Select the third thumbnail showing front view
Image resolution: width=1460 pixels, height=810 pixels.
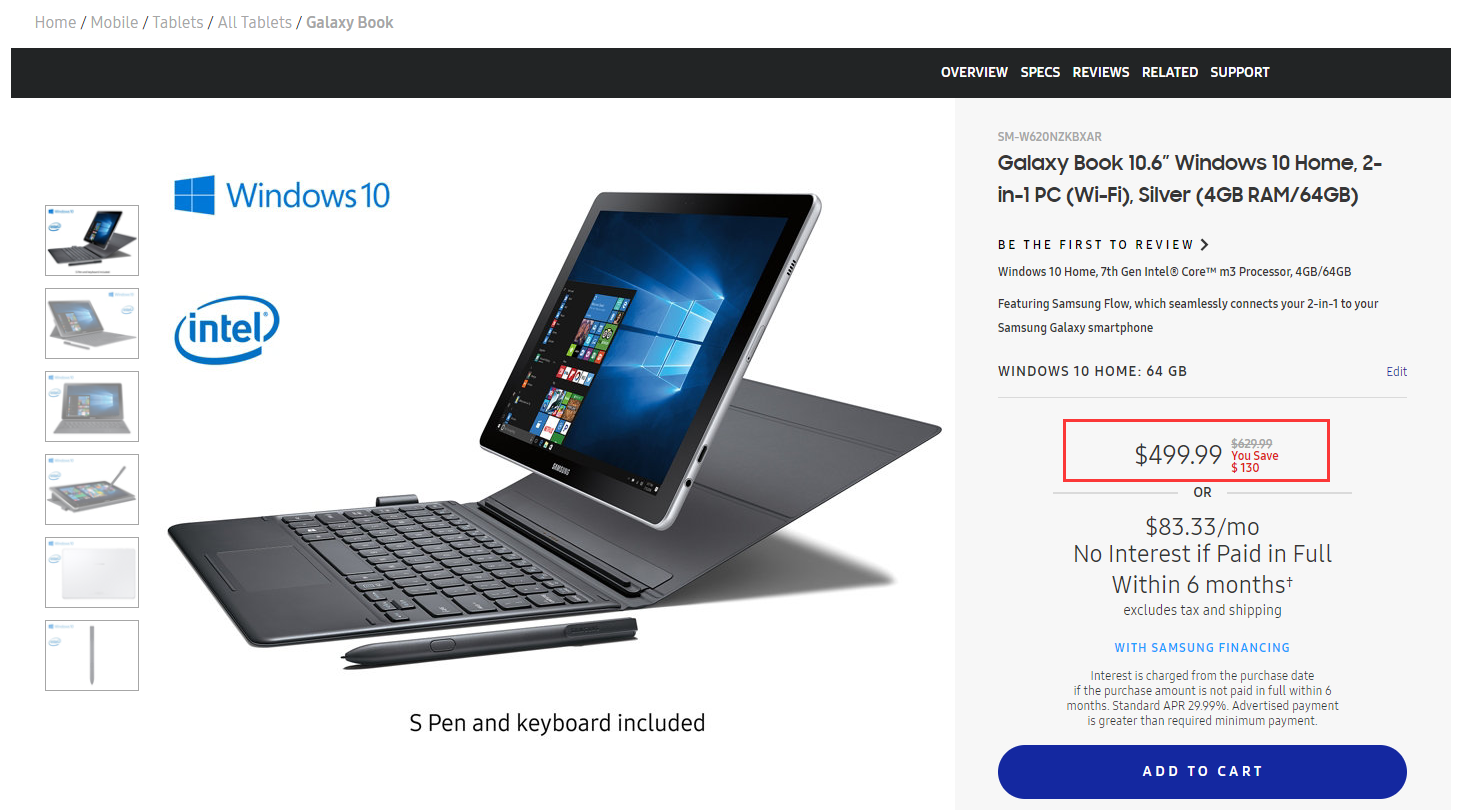tap(92, 406)
